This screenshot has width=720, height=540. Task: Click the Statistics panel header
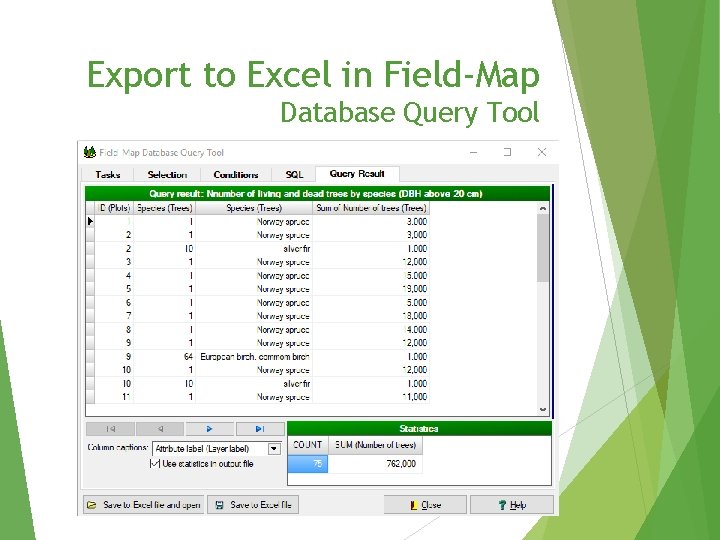tap(419, 429)
